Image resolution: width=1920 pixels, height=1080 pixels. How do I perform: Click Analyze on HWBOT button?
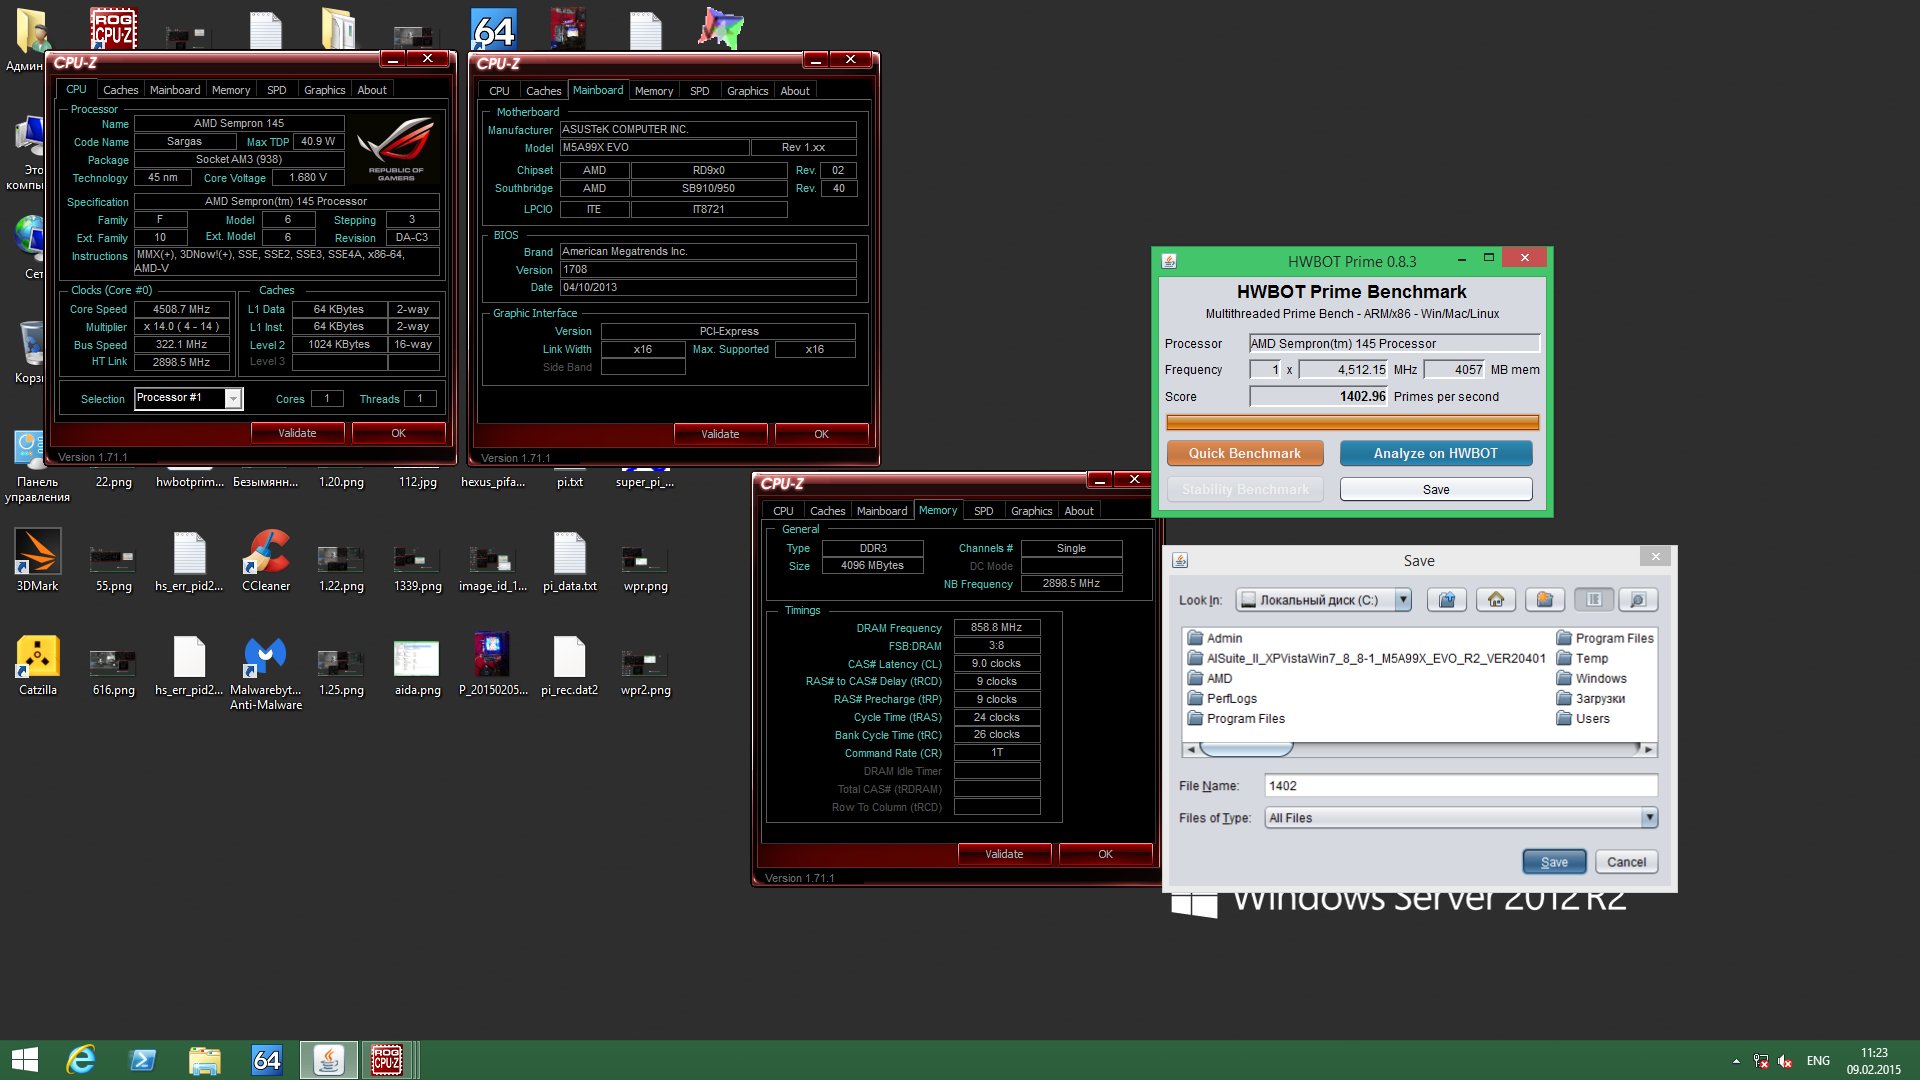click(1435, 453)
